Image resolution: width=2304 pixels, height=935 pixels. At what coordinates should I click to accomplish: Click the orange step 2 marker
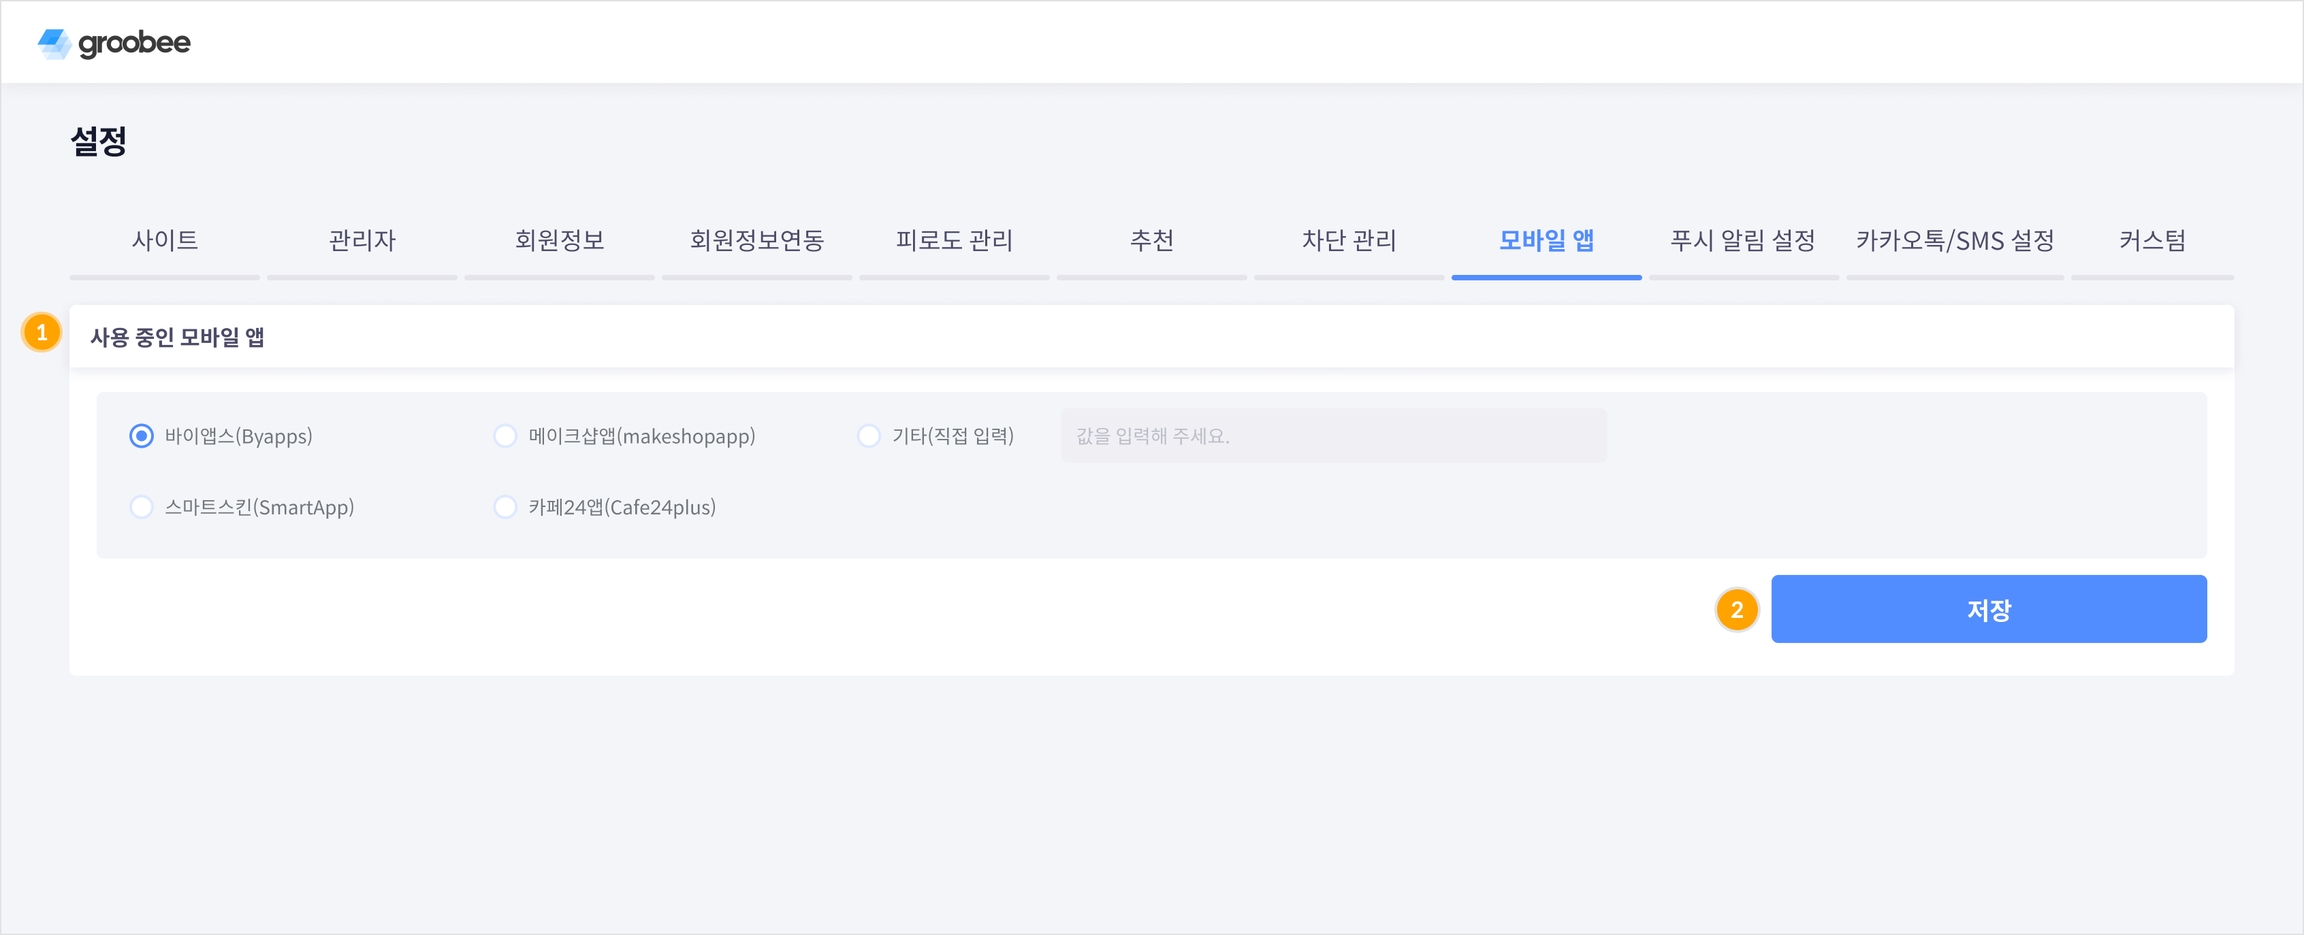1737,610
